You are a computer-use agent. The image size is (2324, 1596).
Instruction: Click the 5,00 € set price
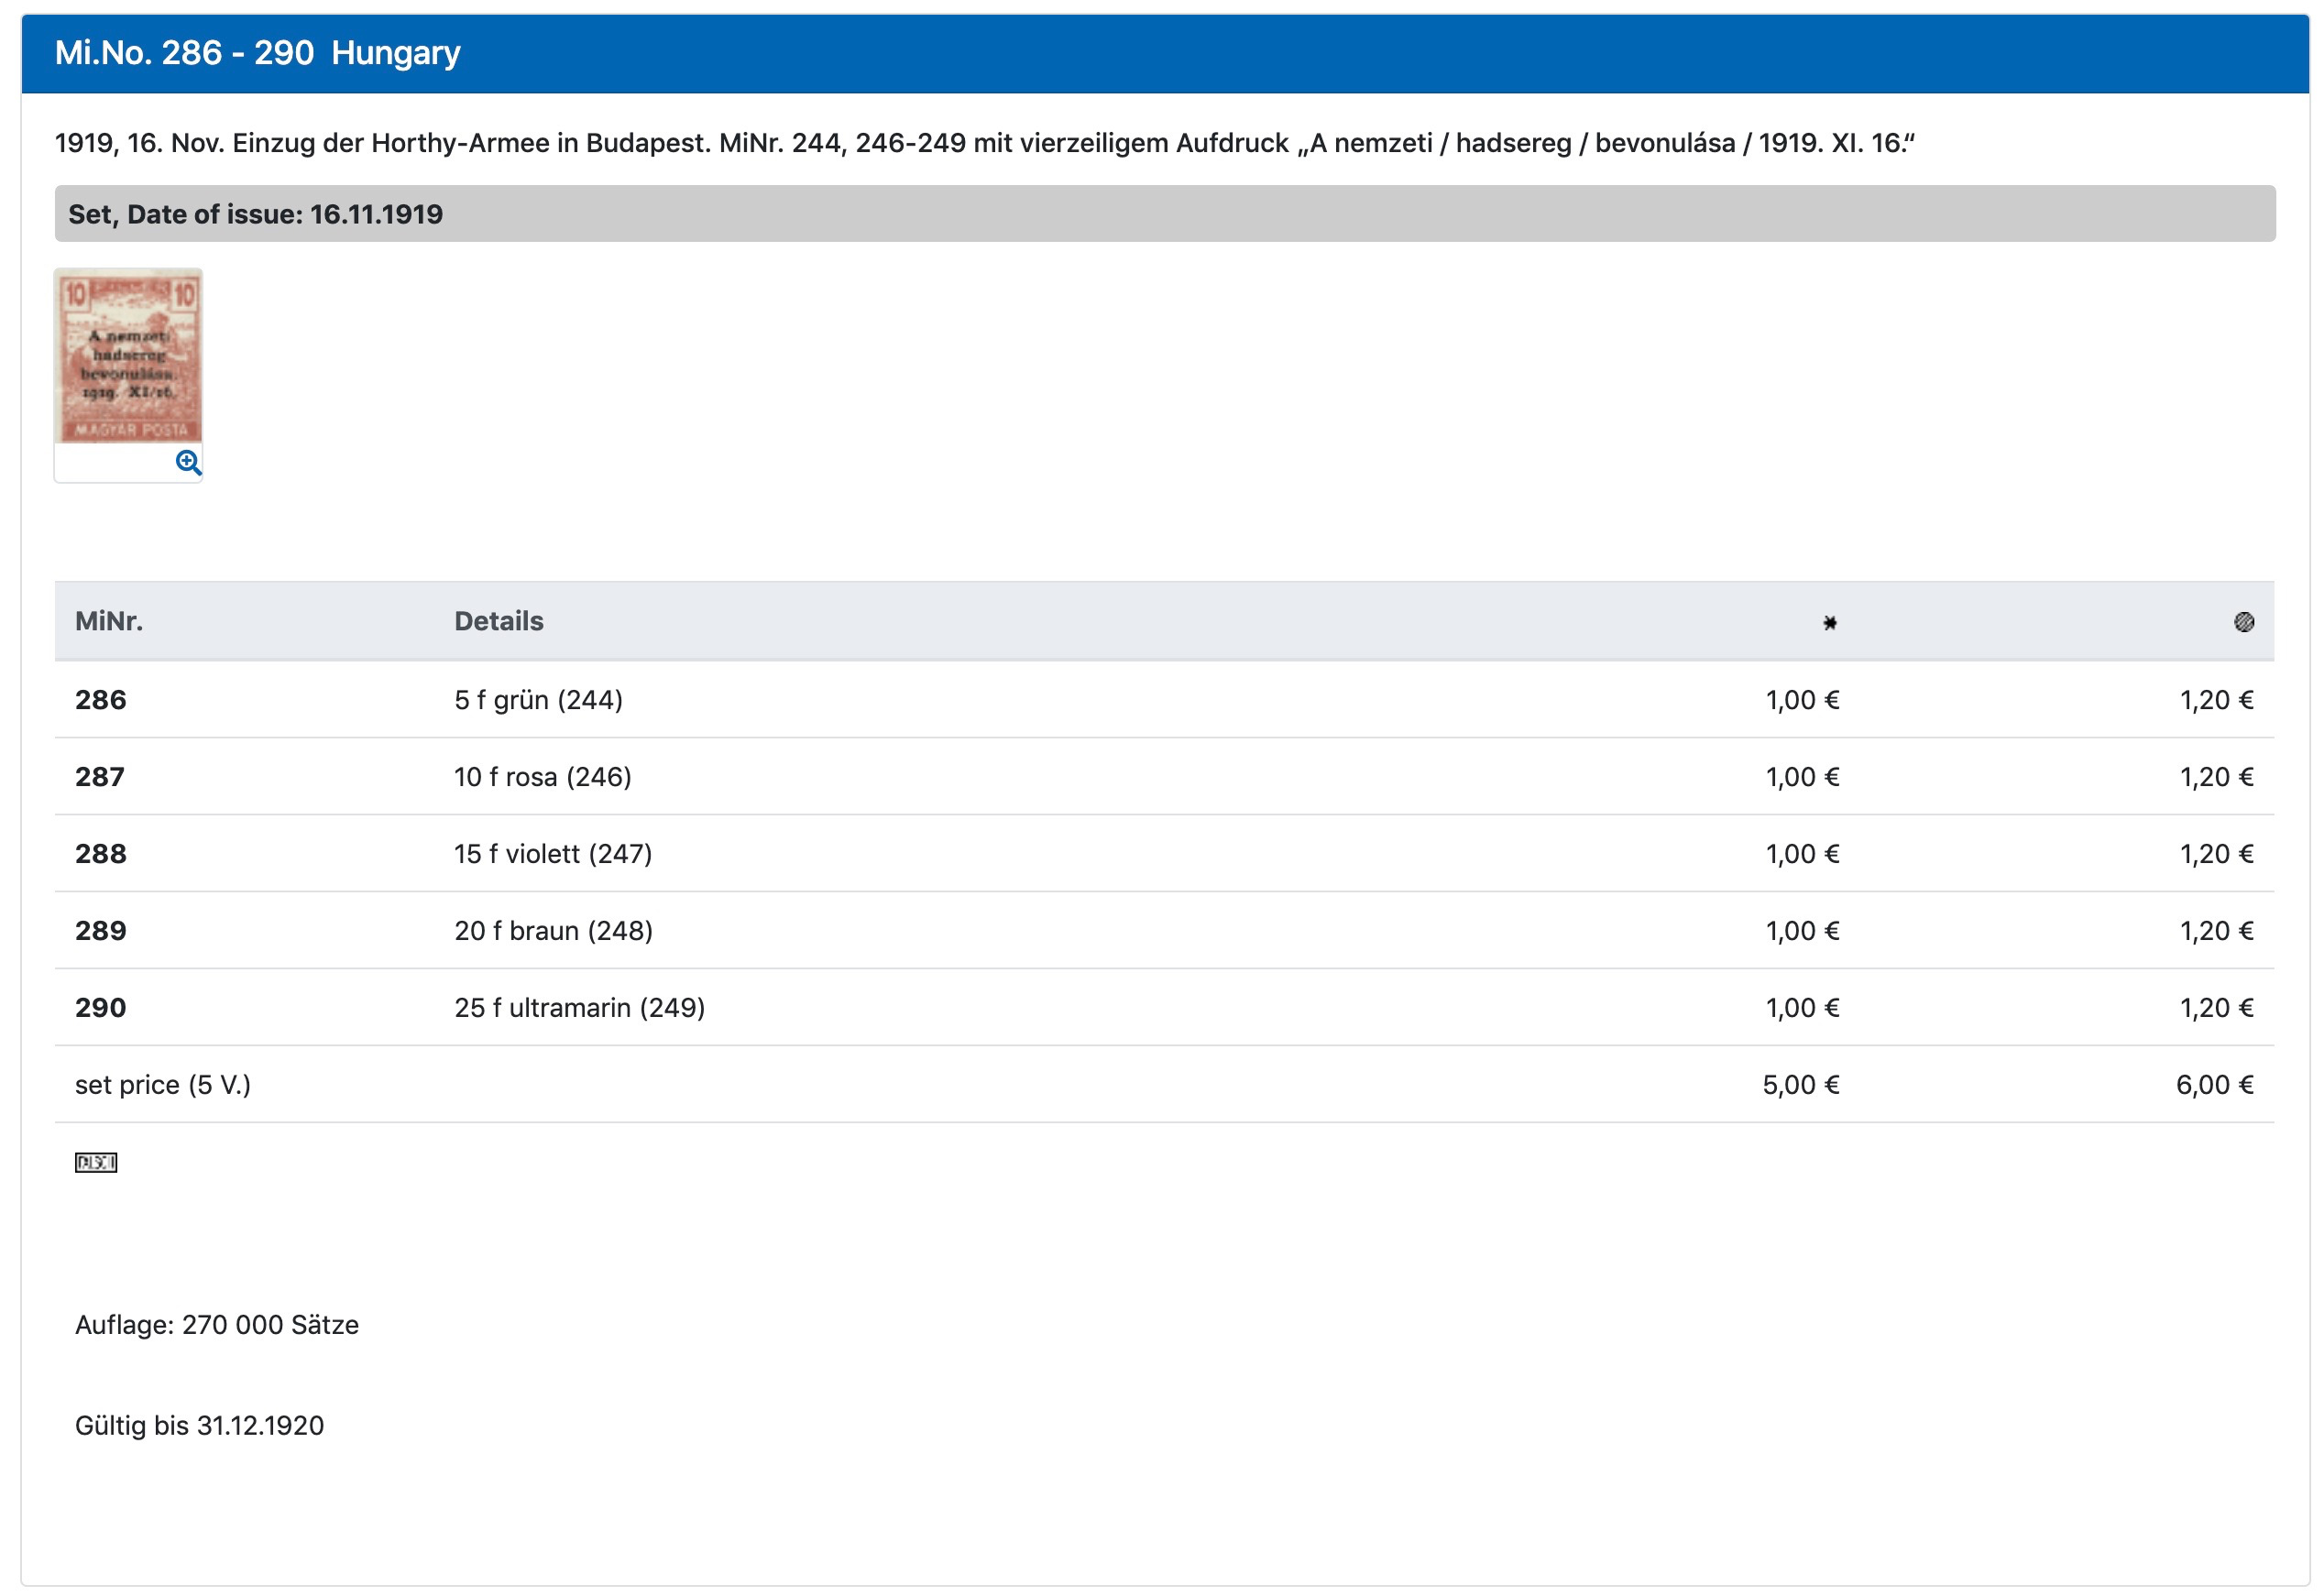(x=1800, y=1084)
